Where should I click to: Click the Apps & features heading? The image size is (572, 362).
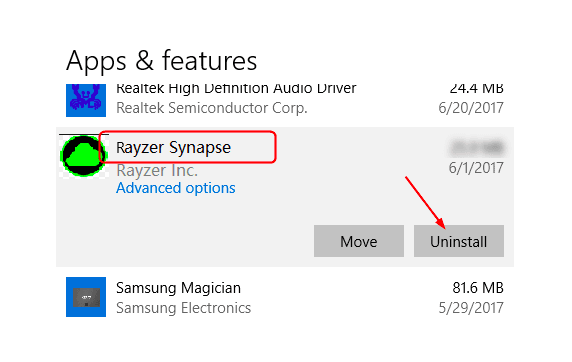[162, 61]
